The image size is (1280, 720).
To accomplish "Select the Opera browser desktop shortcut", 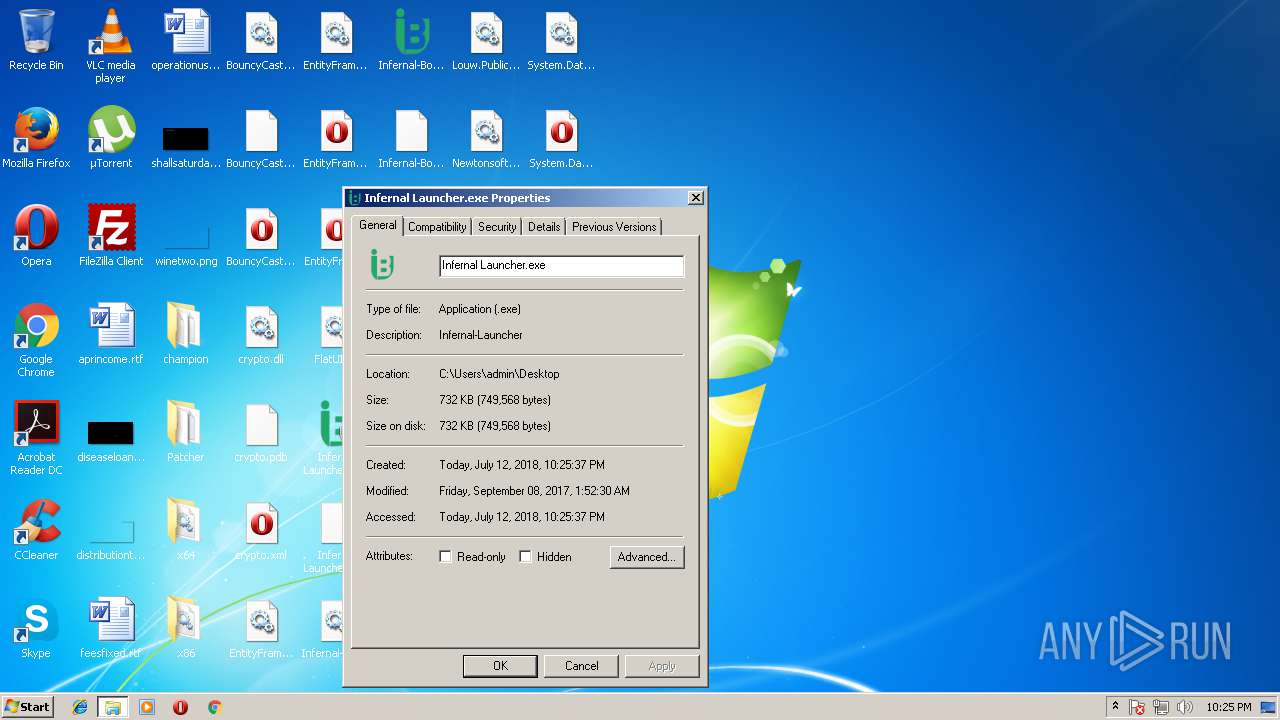I will pyautogui.click(x=36, y=236).
